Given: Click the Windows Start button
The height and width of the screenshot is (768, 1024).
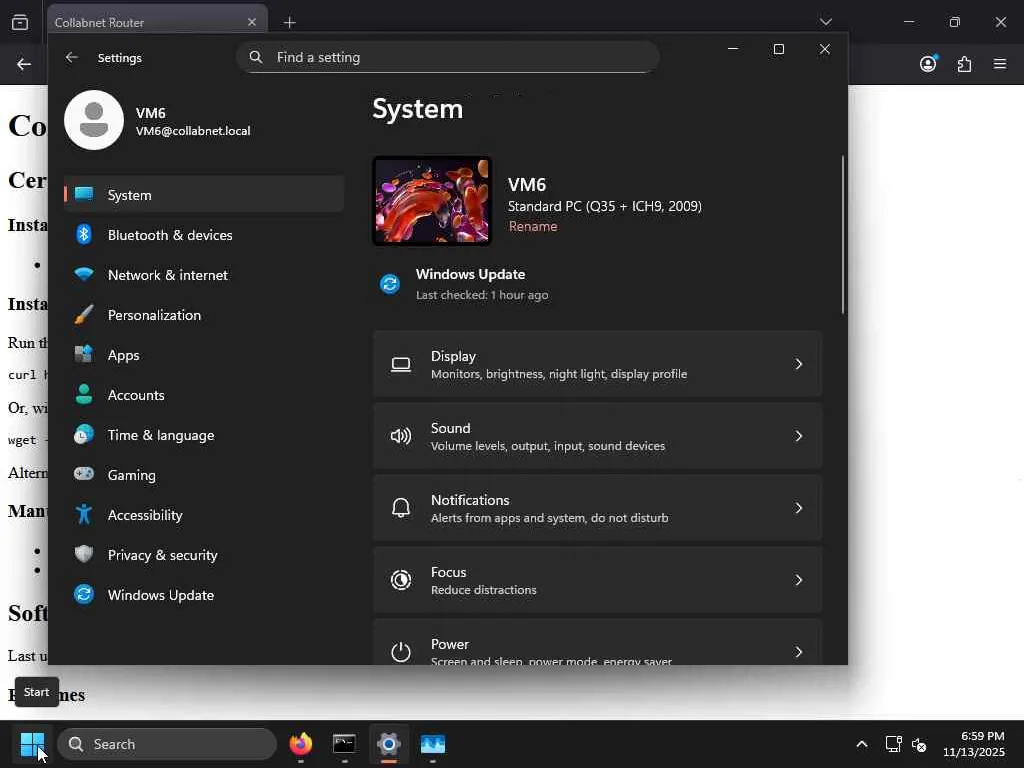Looking at the screenshot, I should (x=32, y=744).
